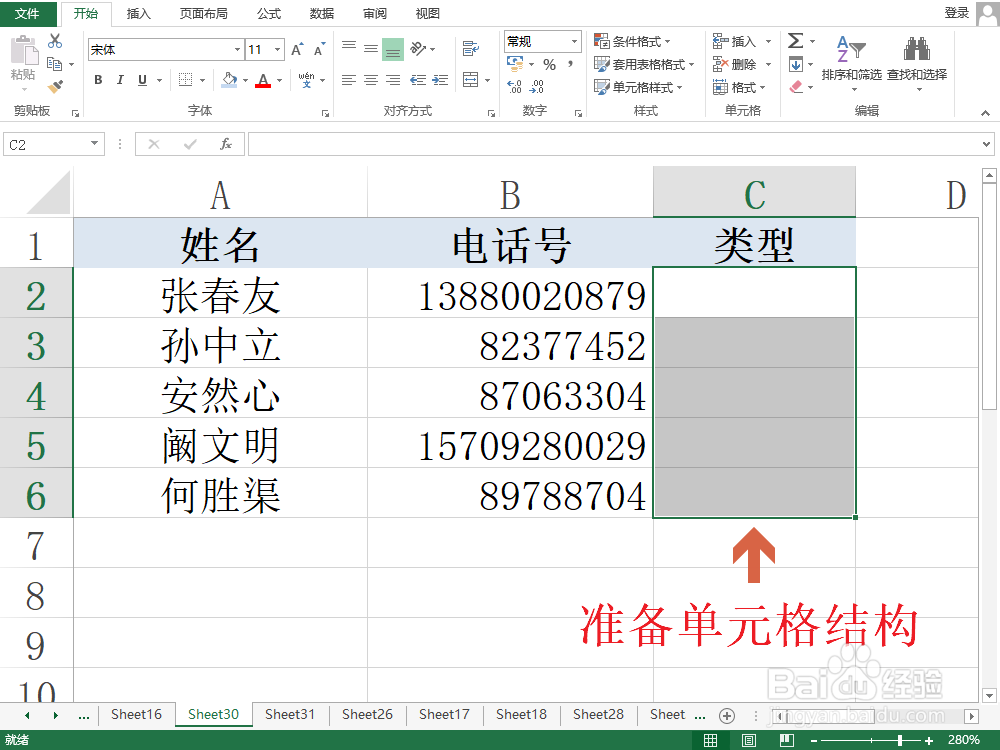The height and width of the screenshot is (750, 1000).
Task: Toggle italic formatting
Action: point(119,79)
